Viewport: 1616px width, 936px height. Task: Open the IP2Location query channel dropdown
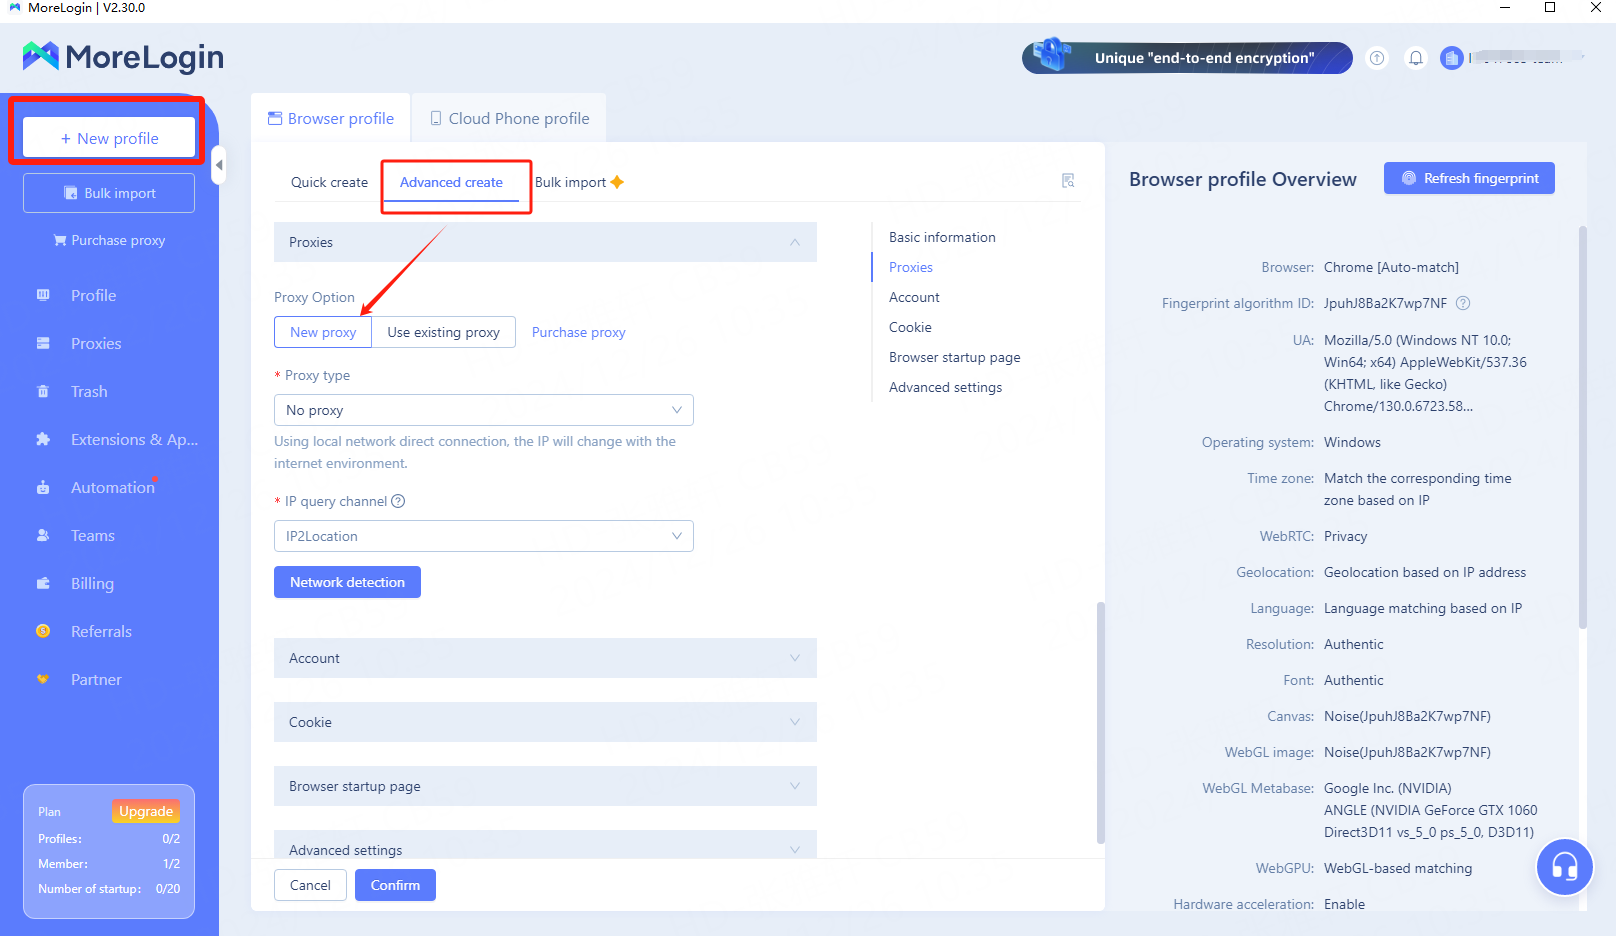pos(483,536)
